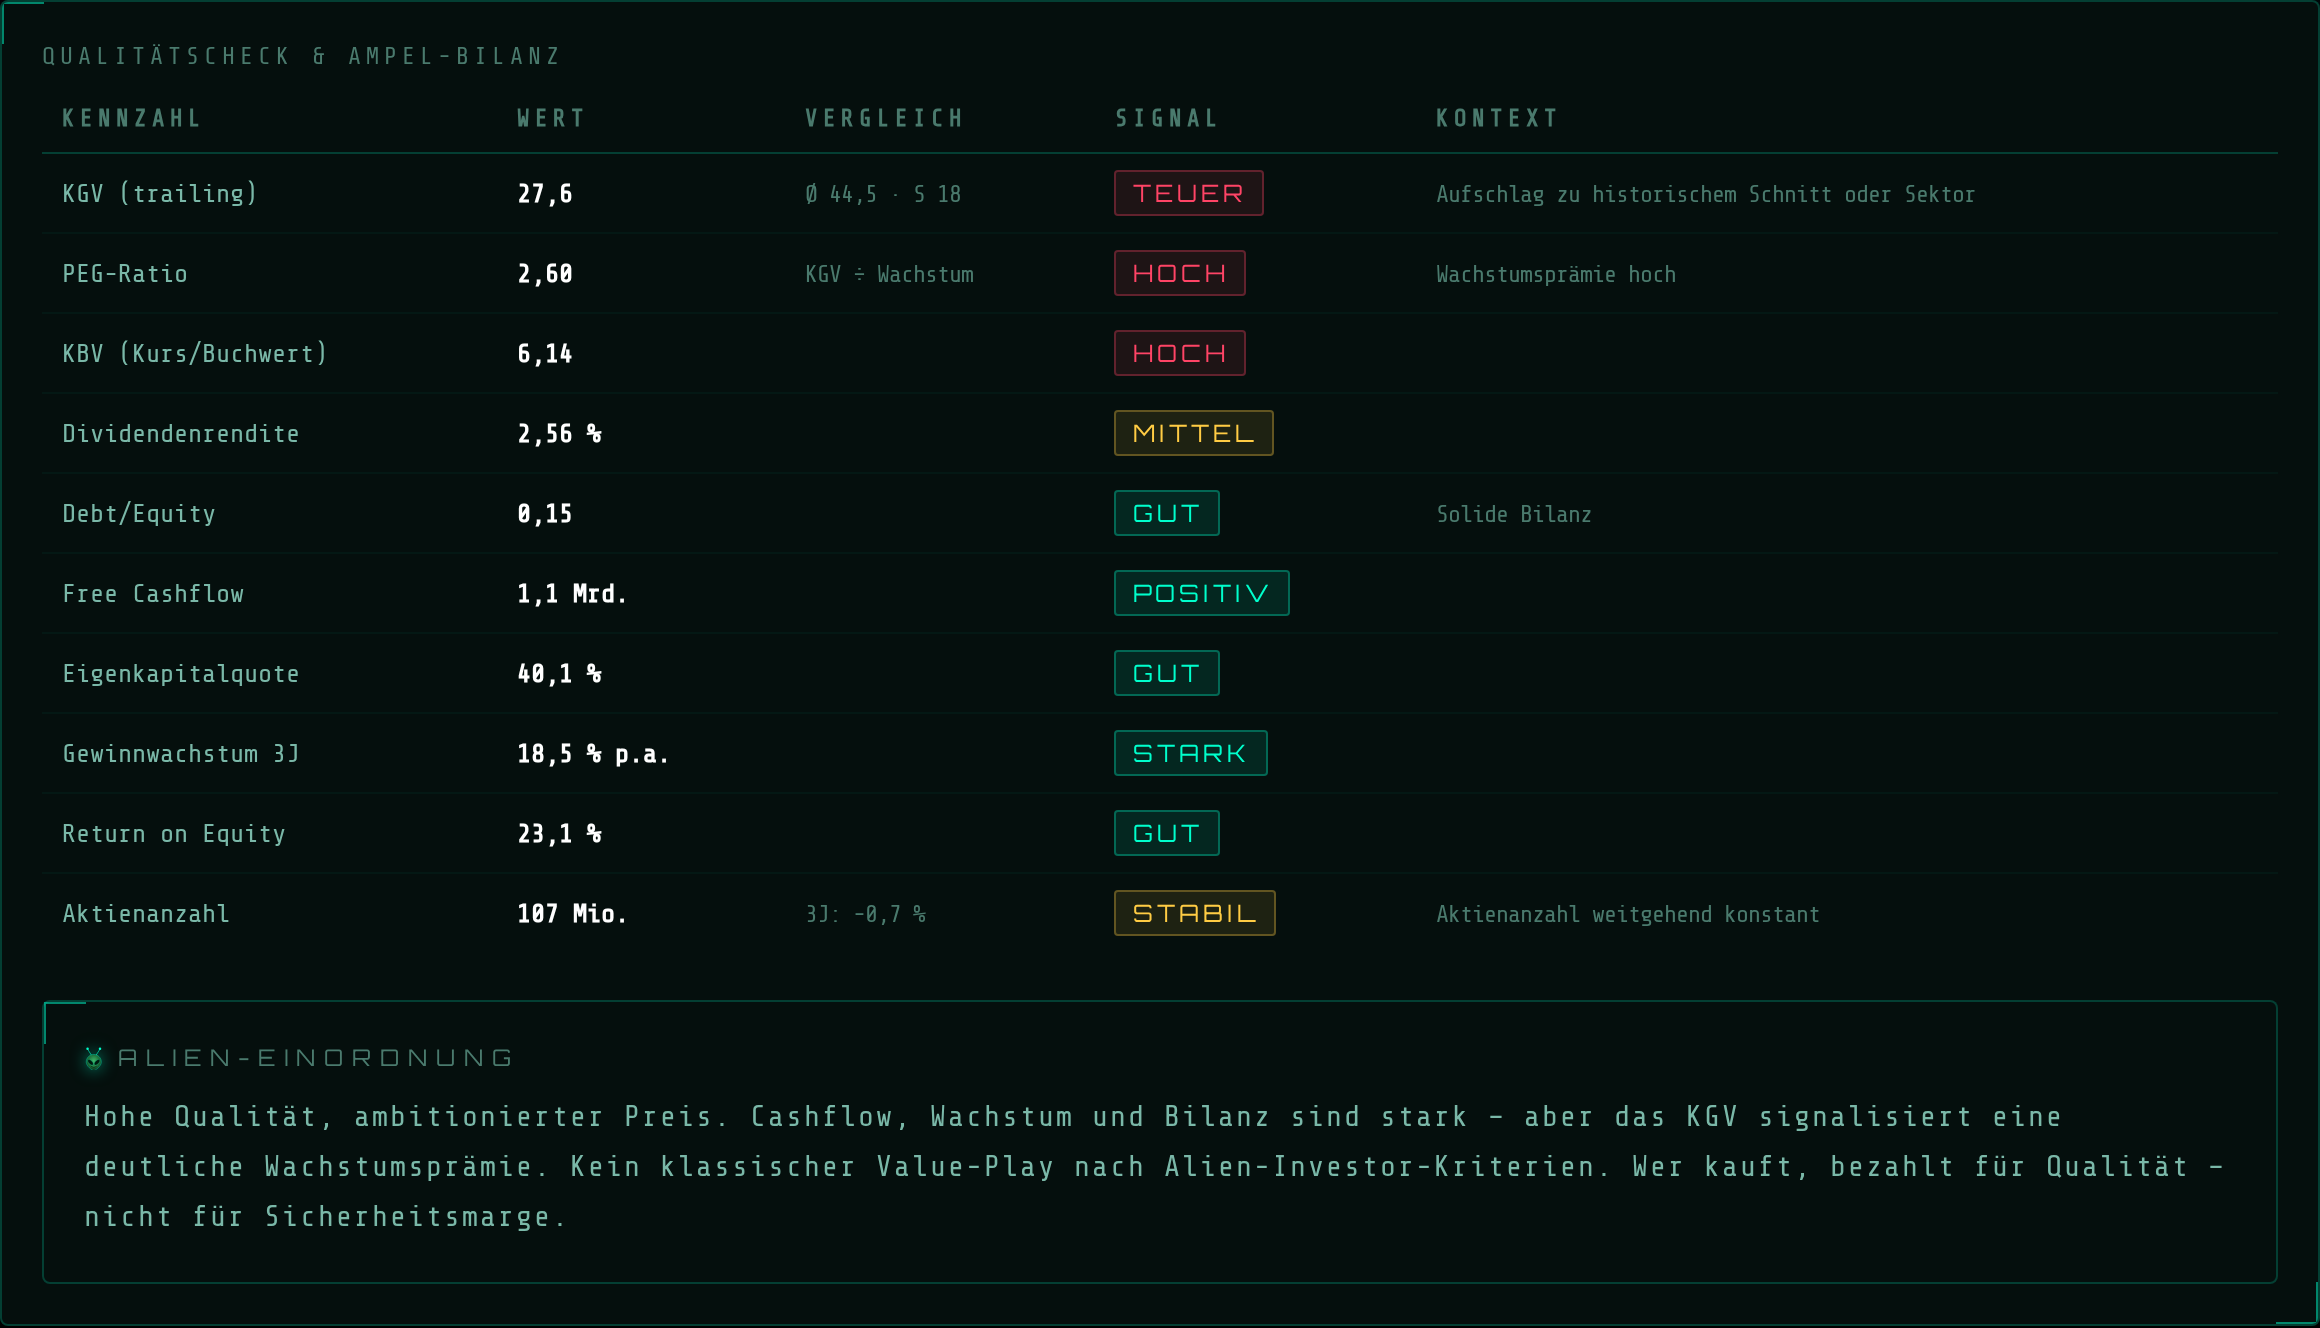Screen dimensions: 2320x1328
Task: Select the Gewinnwachstum 3J row label
Action: click(181, 753)
